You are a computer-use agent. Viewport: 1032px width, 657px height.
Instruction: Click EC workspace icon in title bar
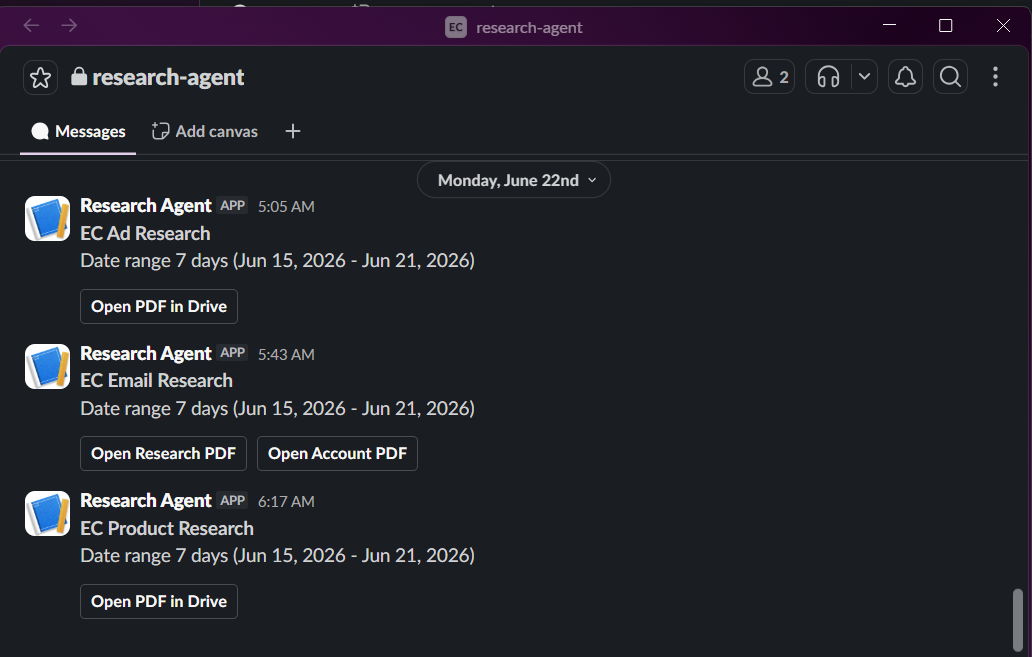click(455, 27)
